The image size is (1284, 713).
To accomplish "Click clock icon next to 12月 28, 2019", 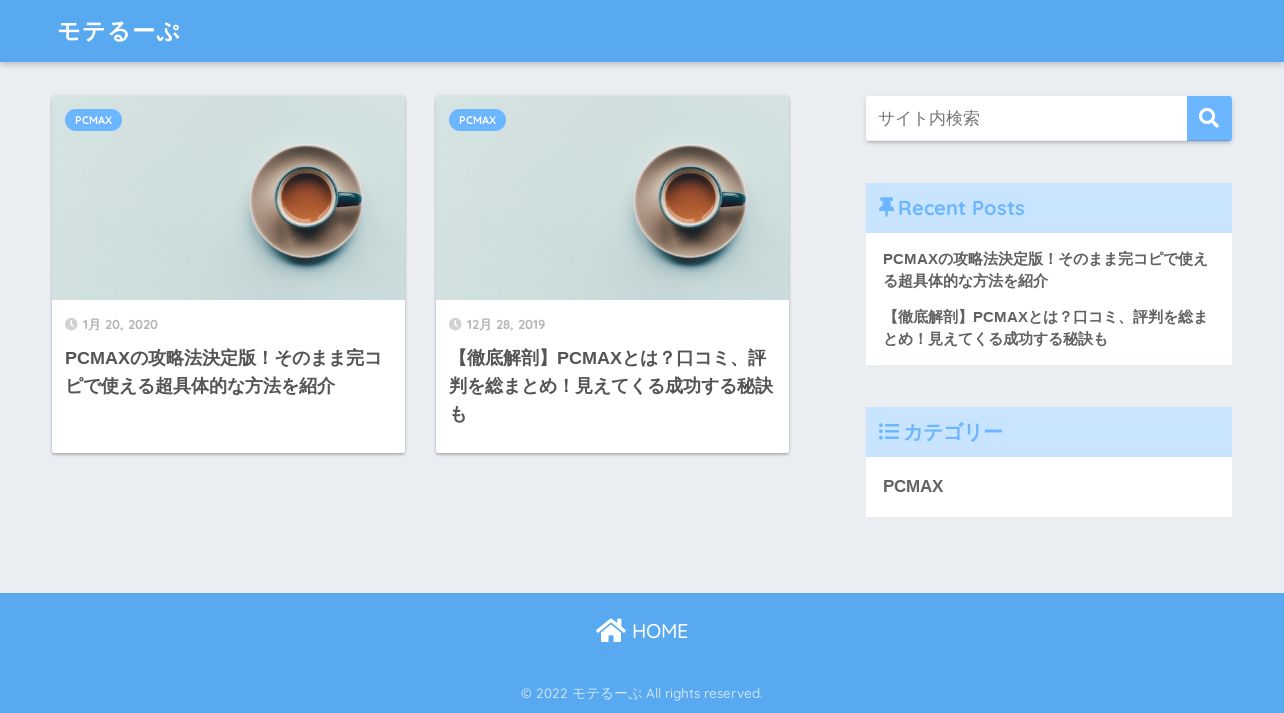I will (455, 324).
